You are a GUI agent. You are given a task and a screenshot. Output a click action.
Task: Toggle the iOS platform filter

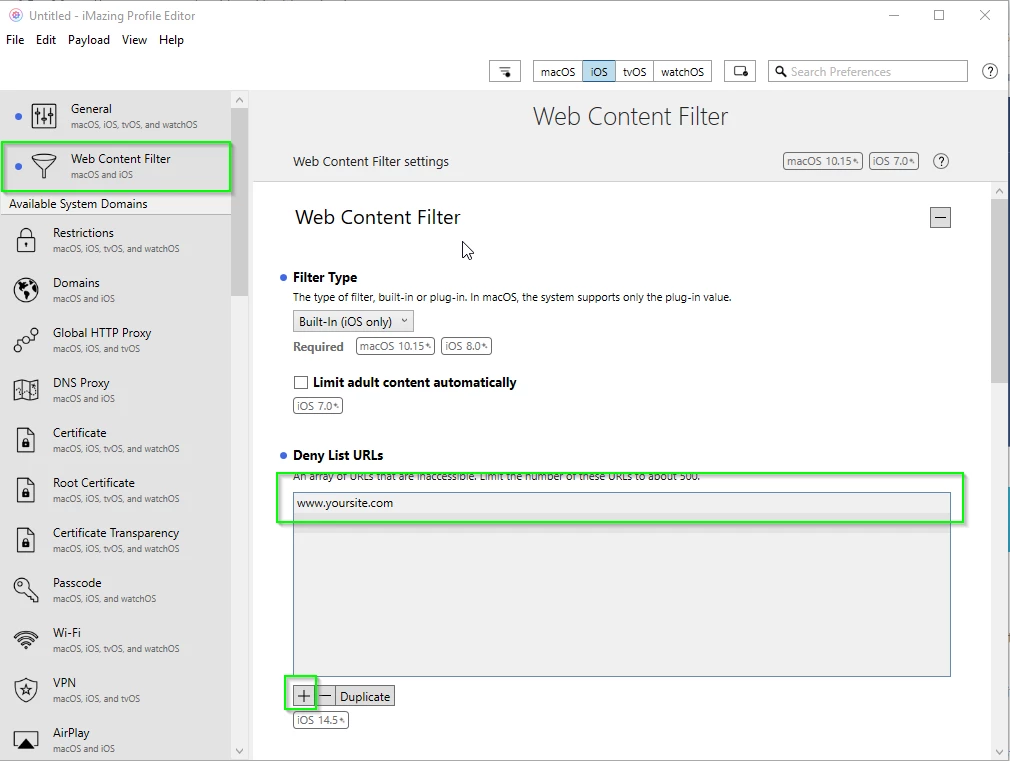(x=599, y=72)
